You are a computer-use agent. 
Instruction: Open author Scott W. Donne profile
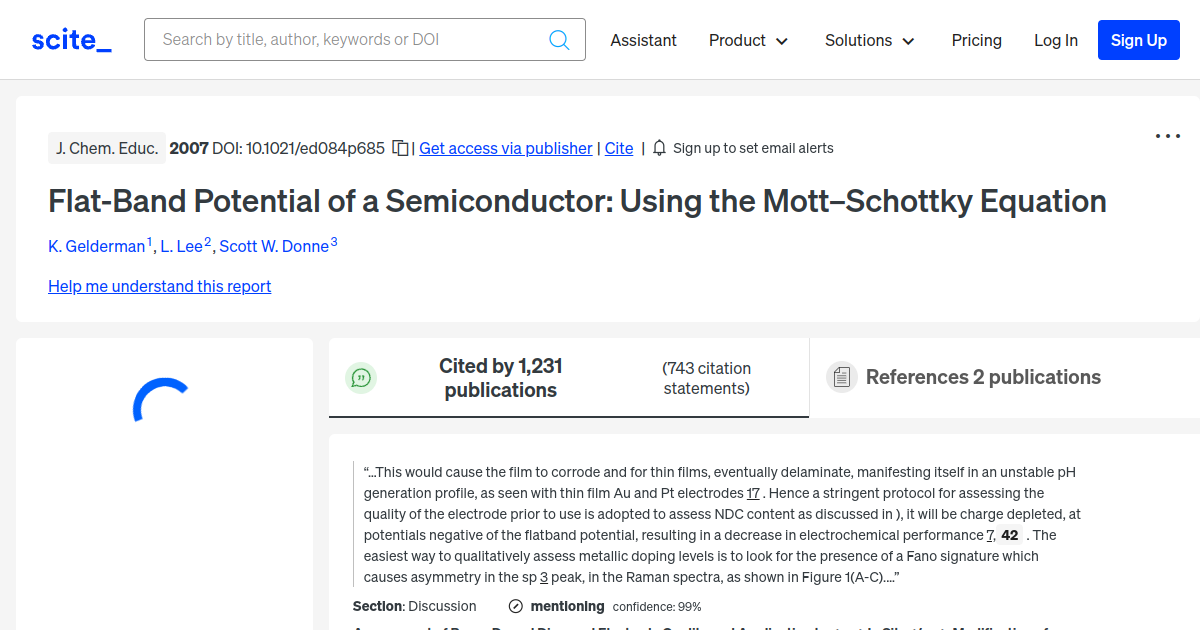pyautogui.click(x=273, y=246)
